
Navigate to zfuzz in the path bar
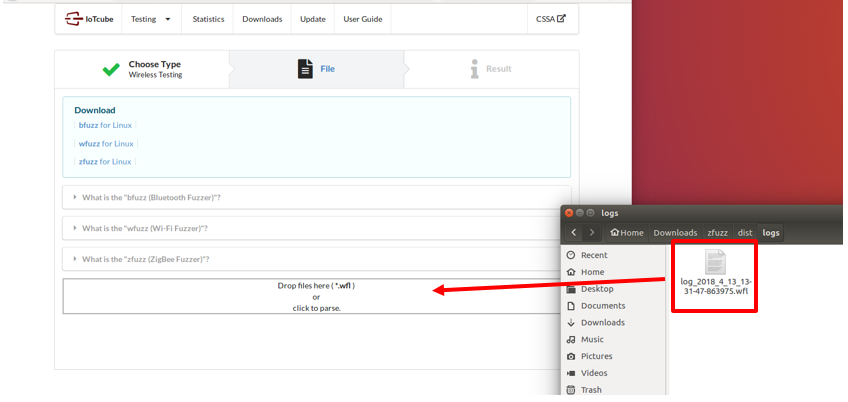click(x=717, y=233)
